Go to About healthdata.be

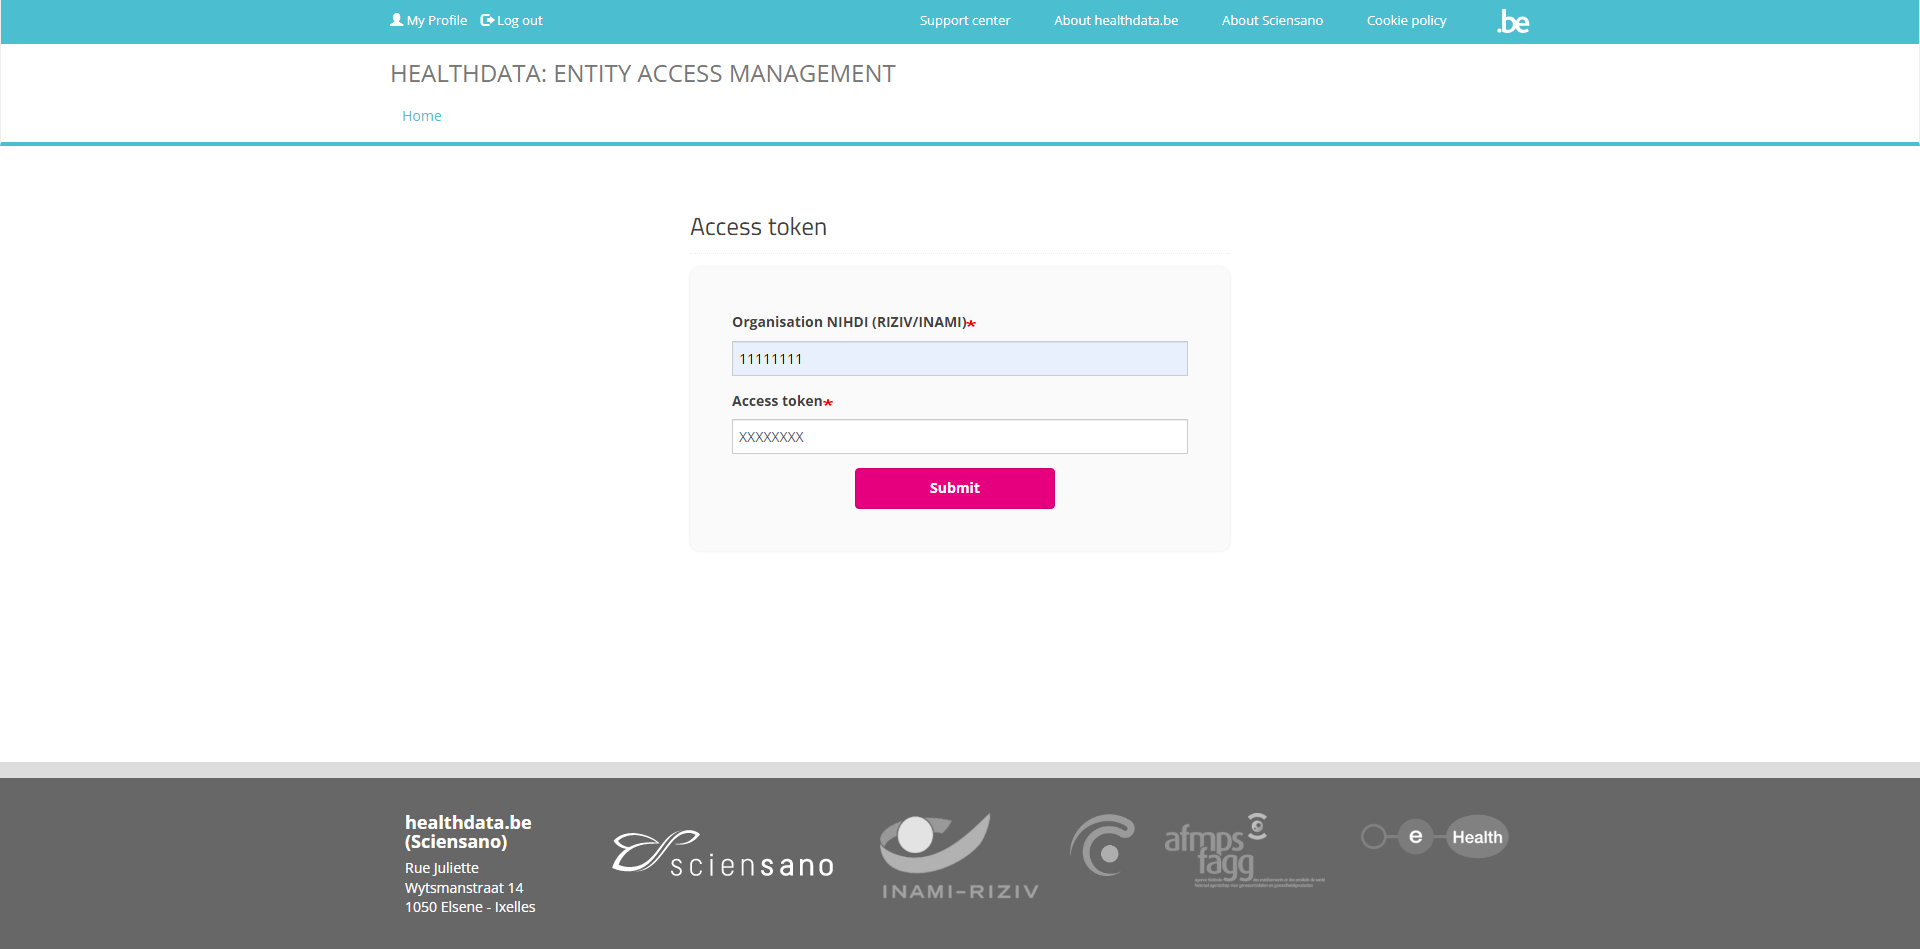[1115, 21]
